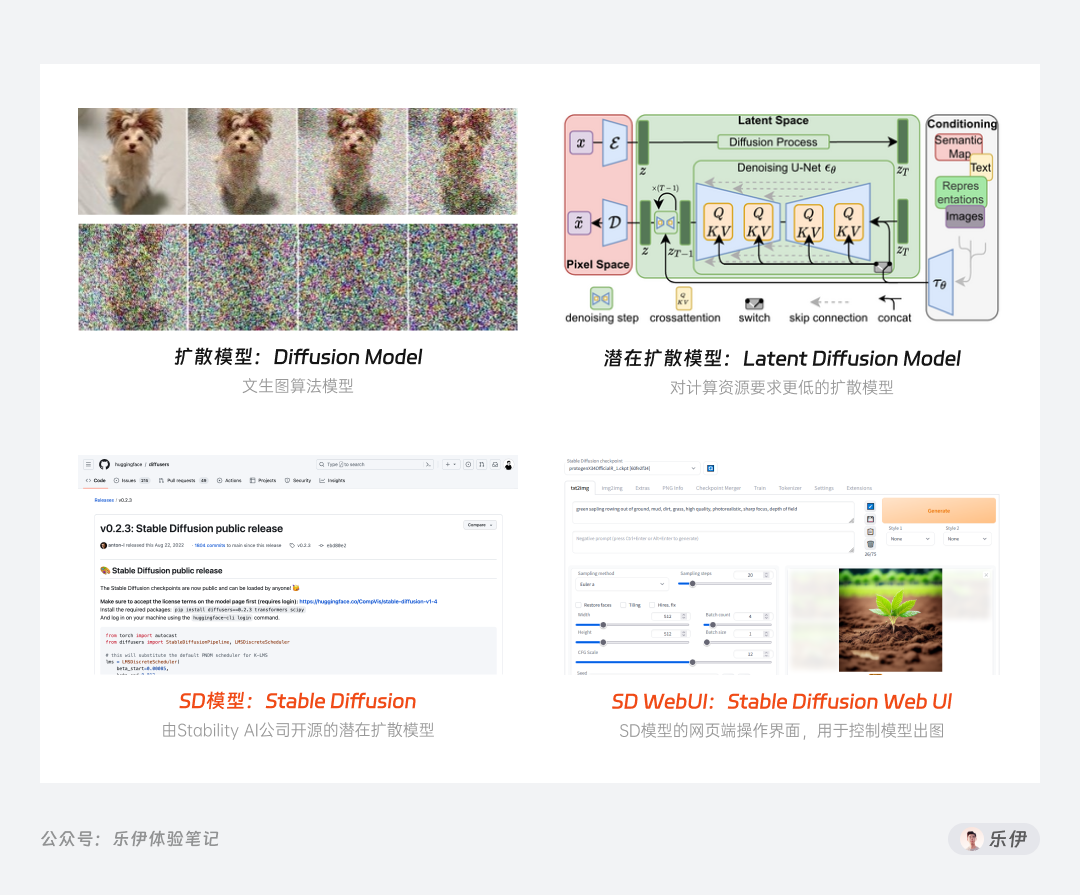
Task: Open the Style 1 dropdown set to None
Action: 909,539
